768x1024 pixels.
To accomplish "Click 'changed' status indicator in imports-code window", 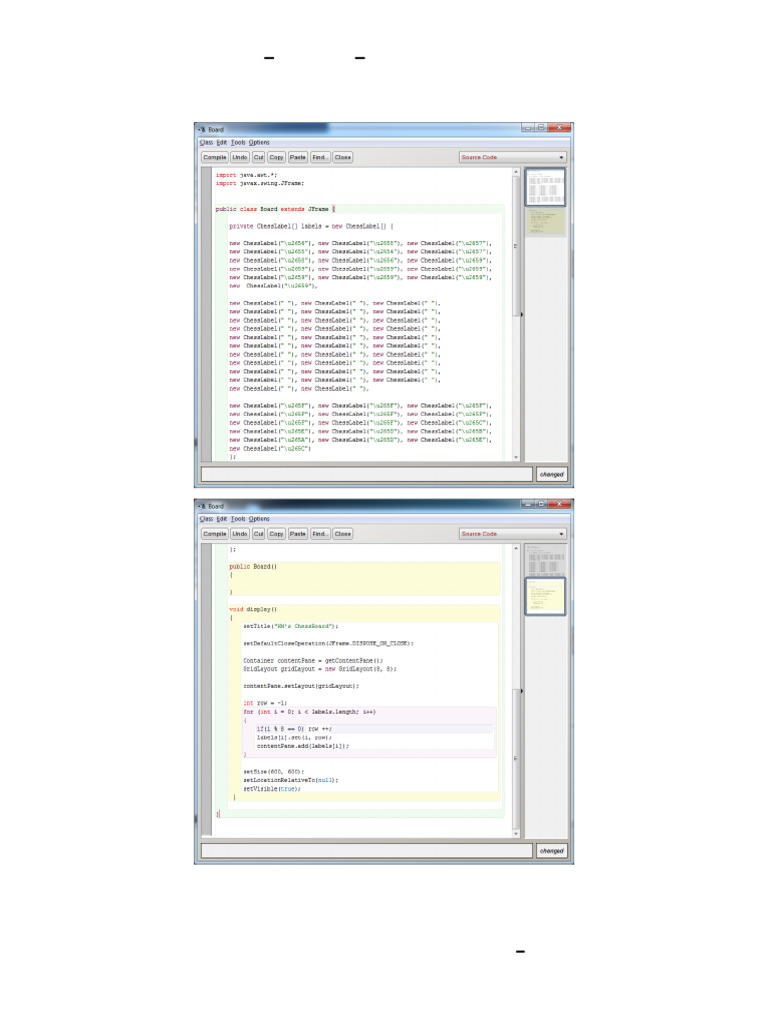I will pos(552,474).
